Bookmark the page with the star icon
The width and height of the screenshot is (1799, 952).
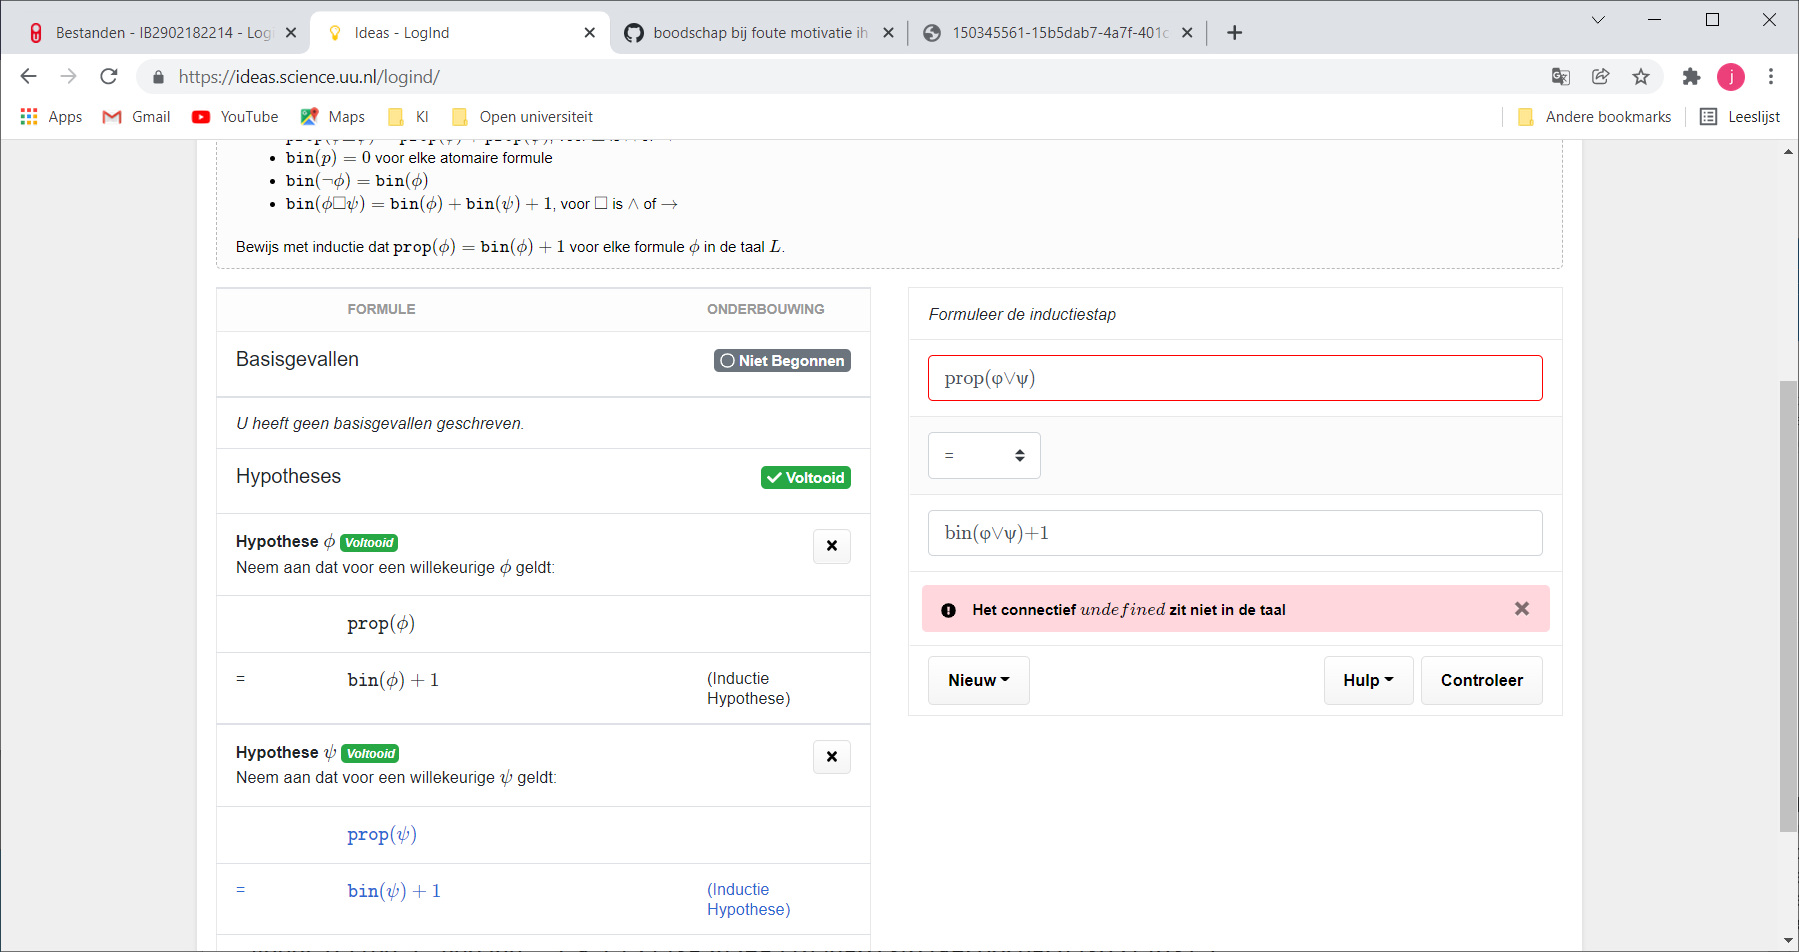click(1641, 76)
